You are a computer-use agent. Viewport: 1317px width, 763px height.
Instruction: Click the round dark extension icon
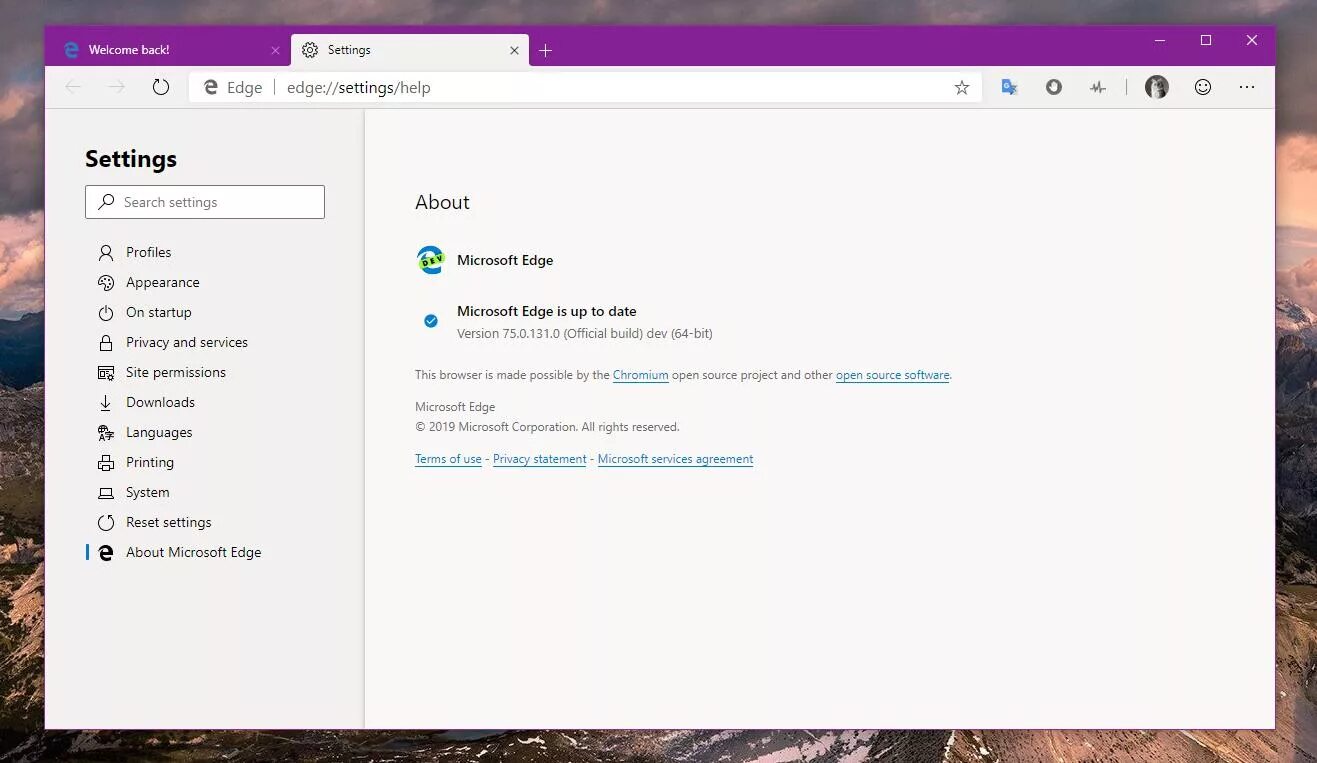[1054, 87]
